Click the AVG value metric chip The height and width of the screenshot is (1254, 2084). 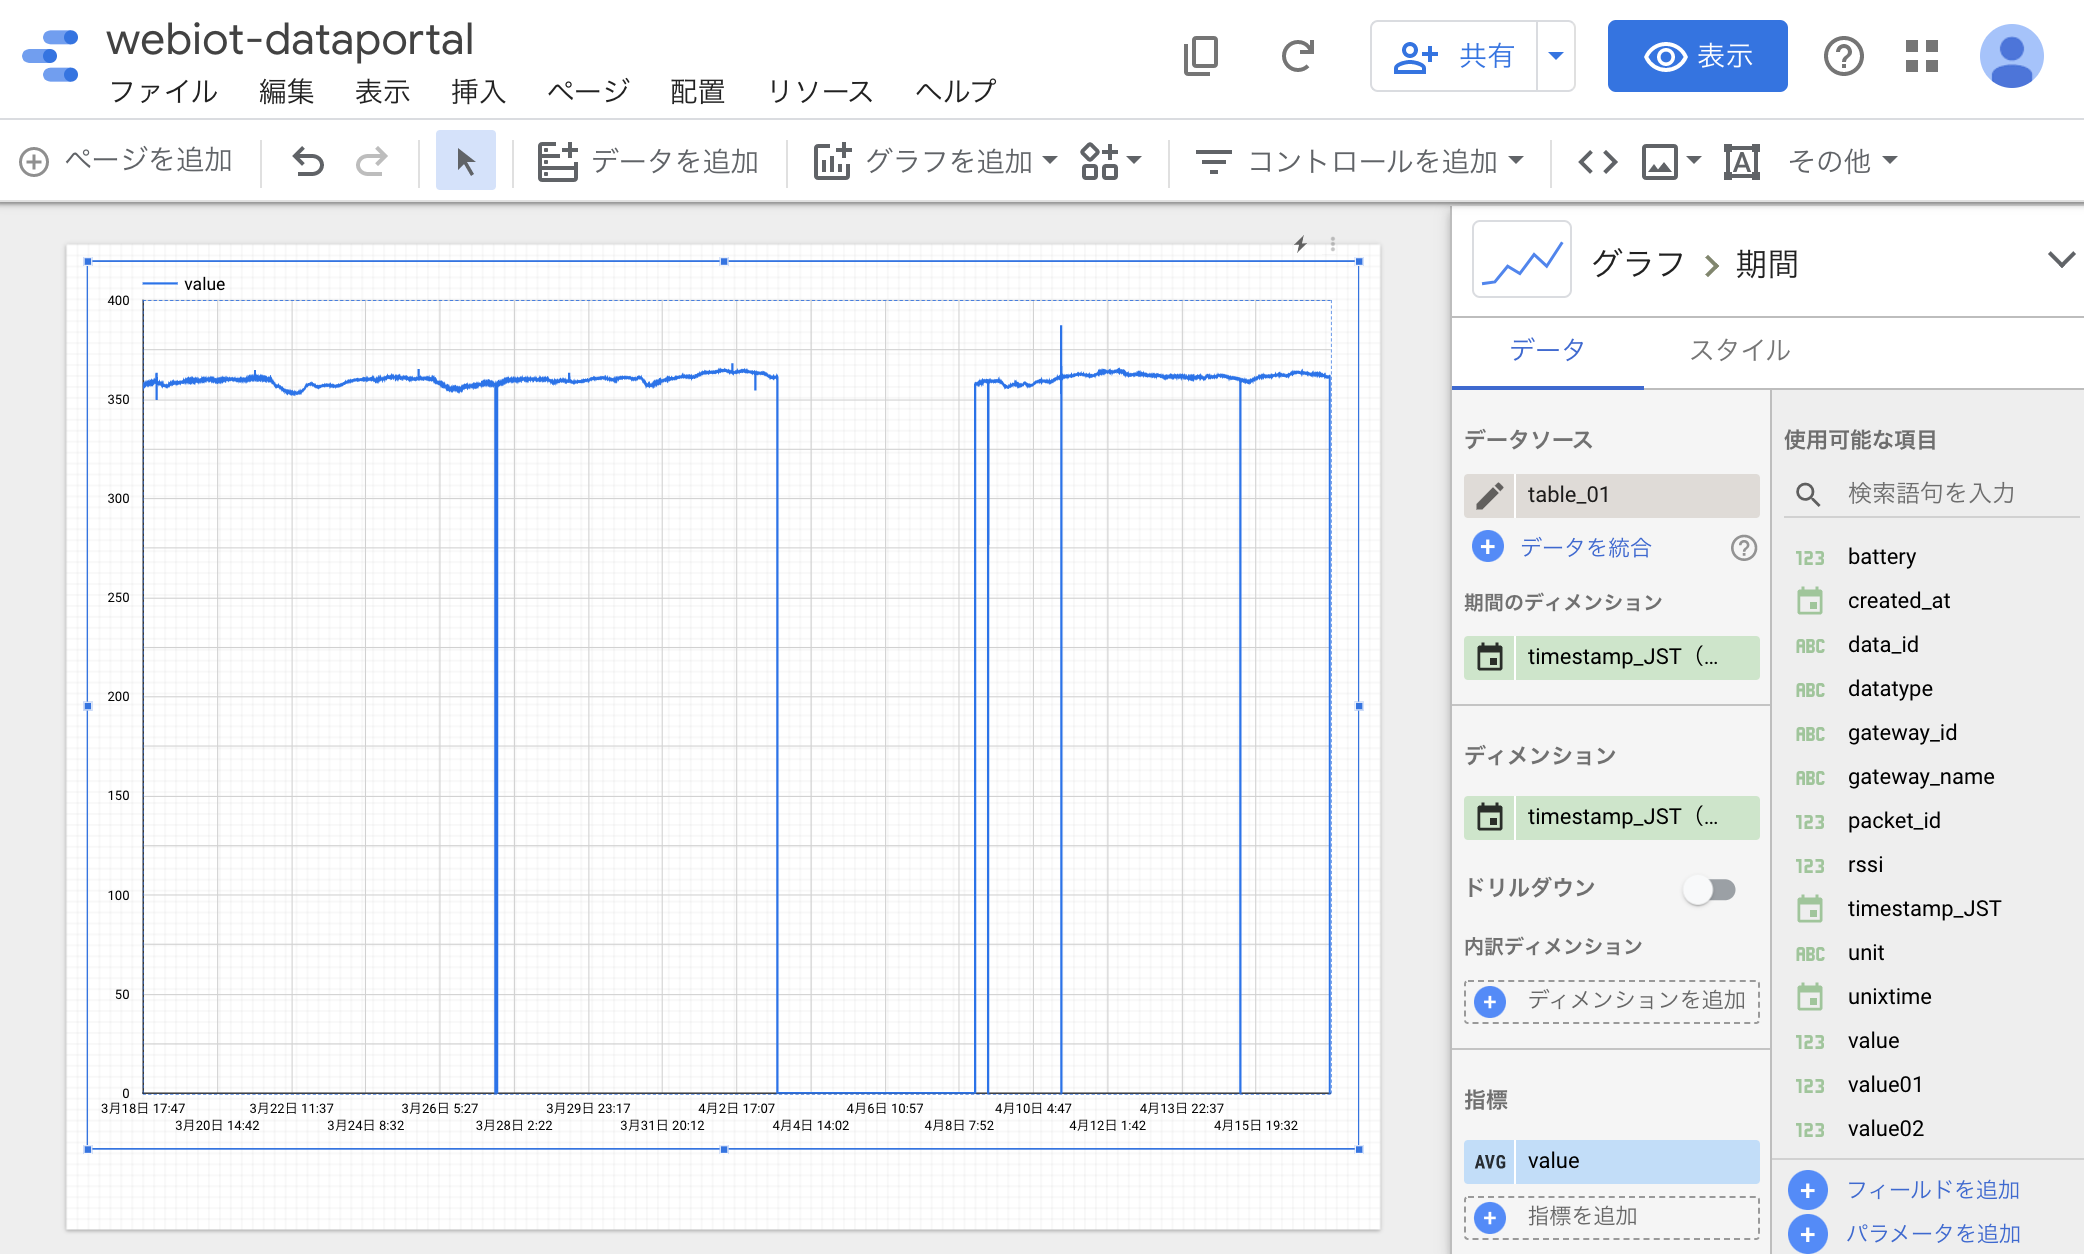(1611, 1161)
